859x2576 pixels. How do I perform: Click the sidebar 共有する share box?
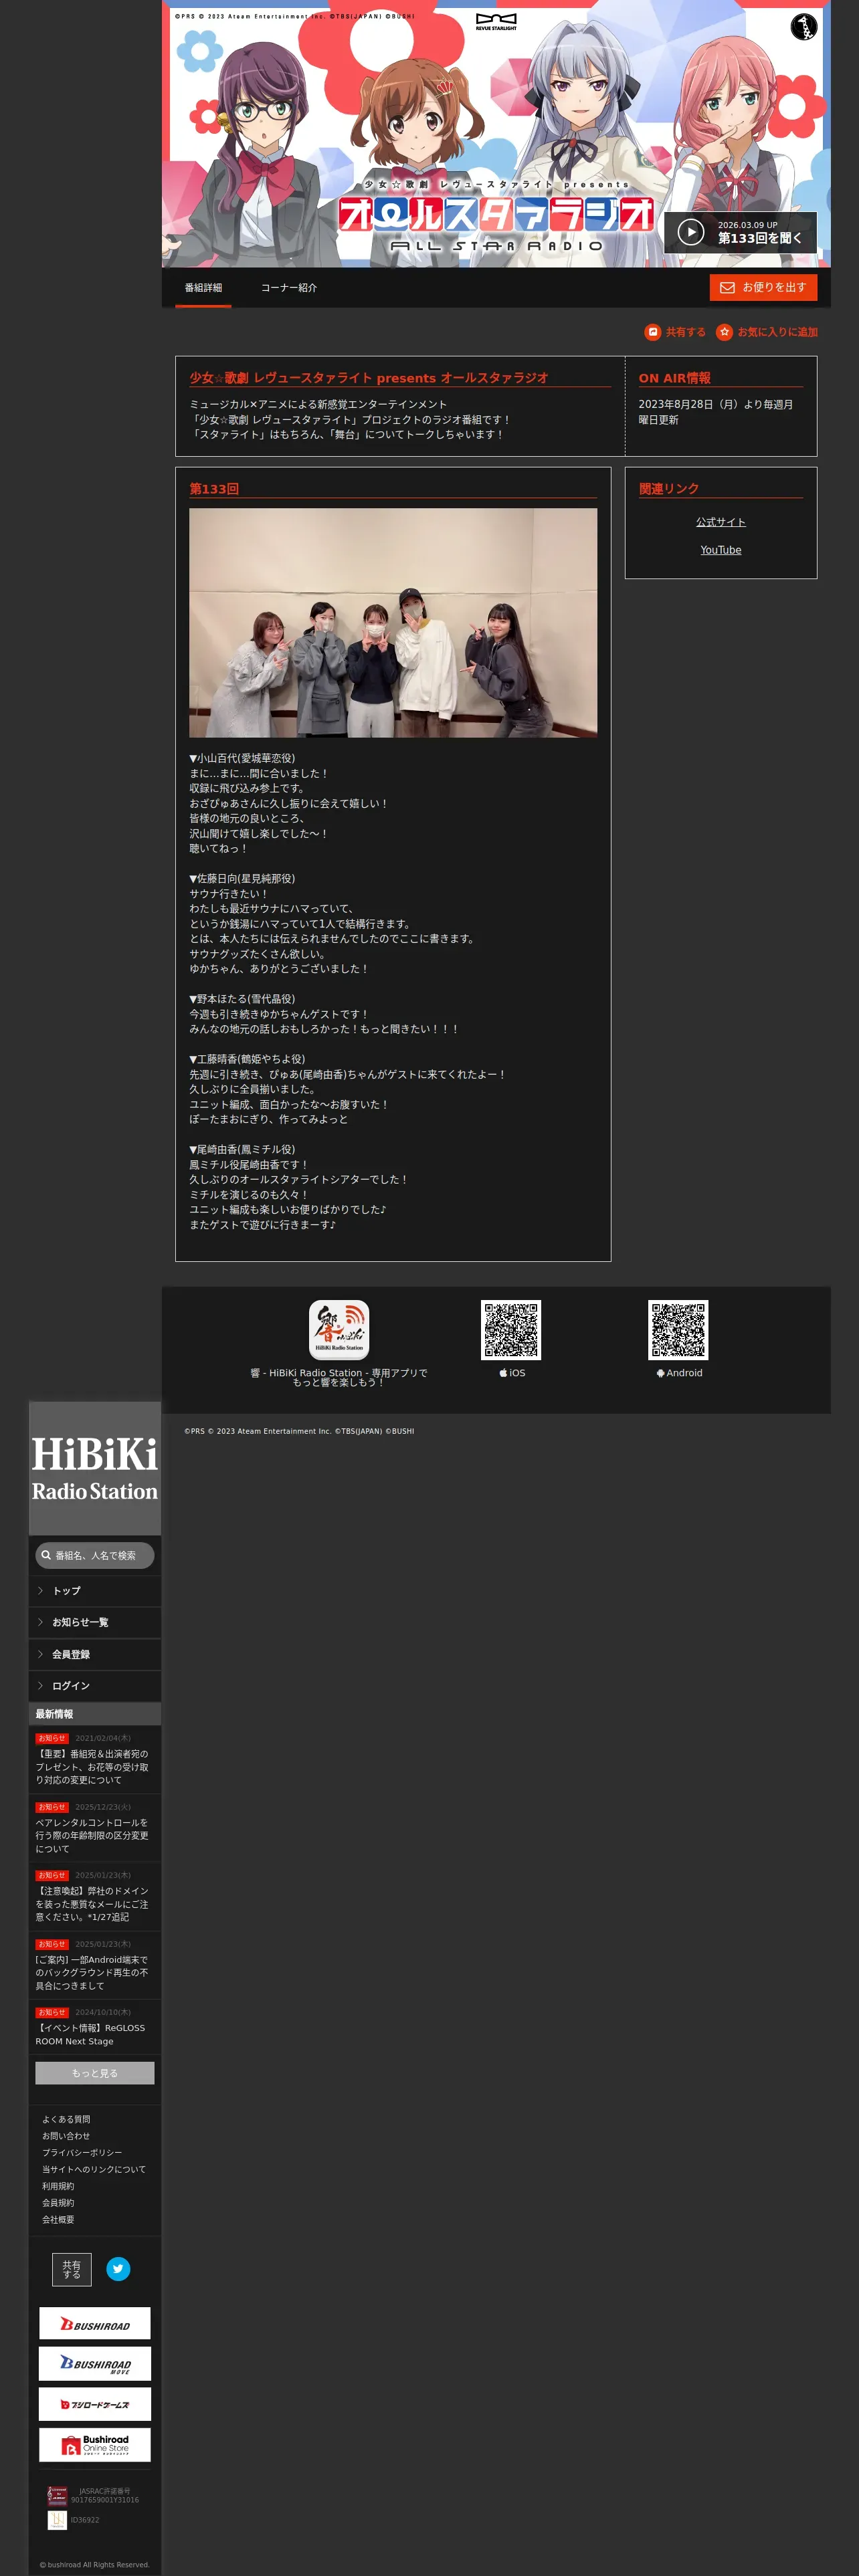(72, 2269)
